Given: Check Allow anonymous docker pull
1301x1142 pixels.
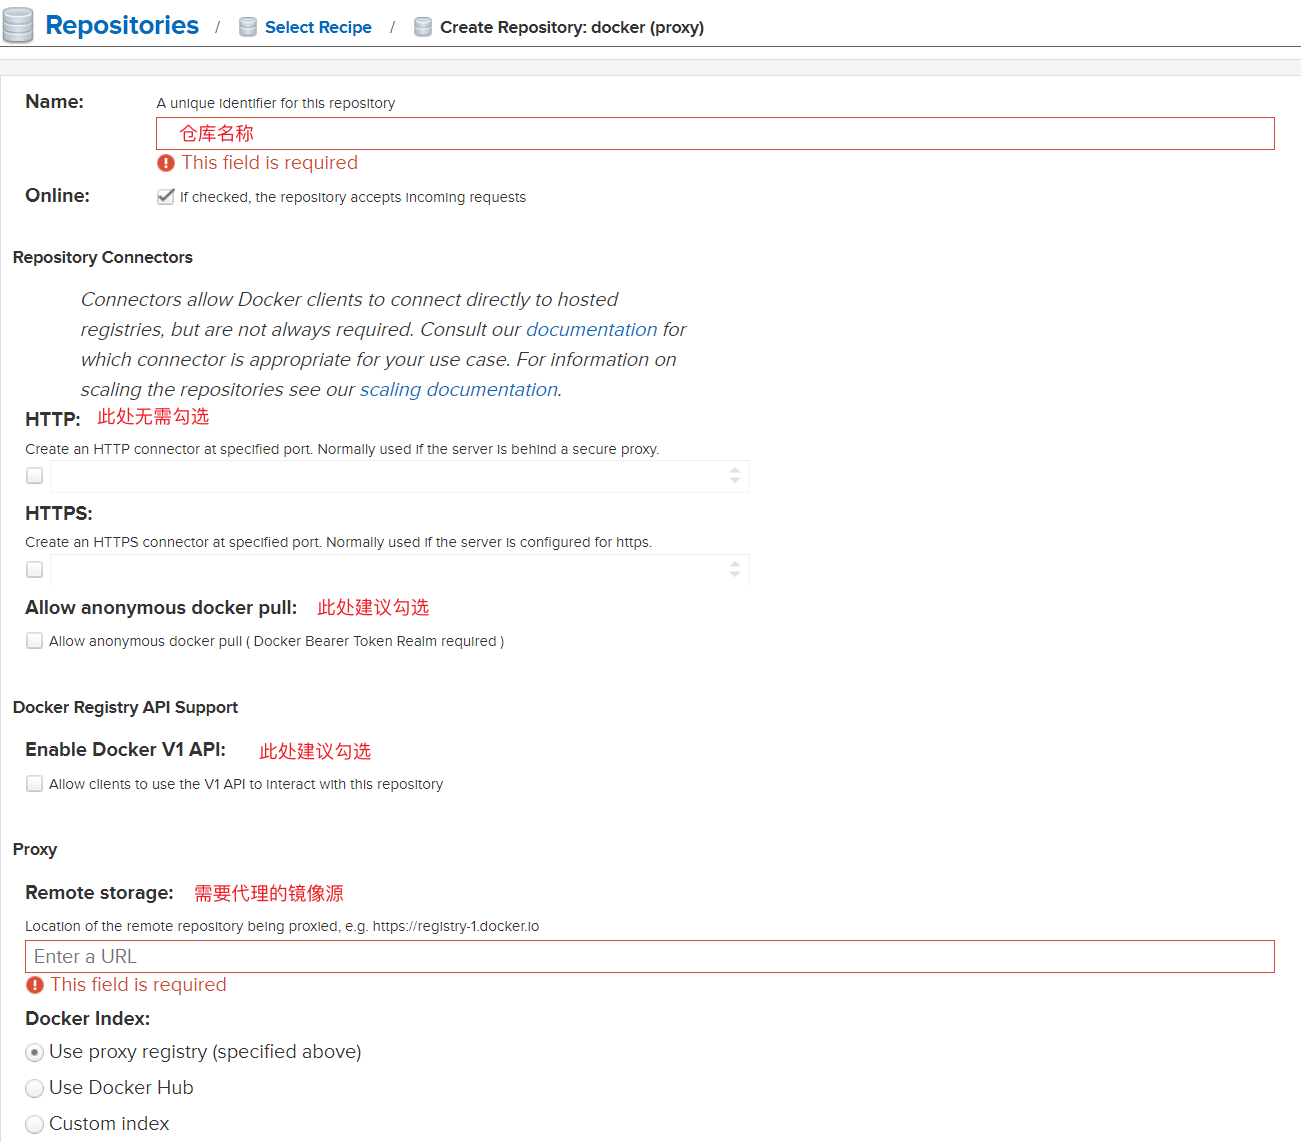Looking at the screenshot, I should coord(35,641).
